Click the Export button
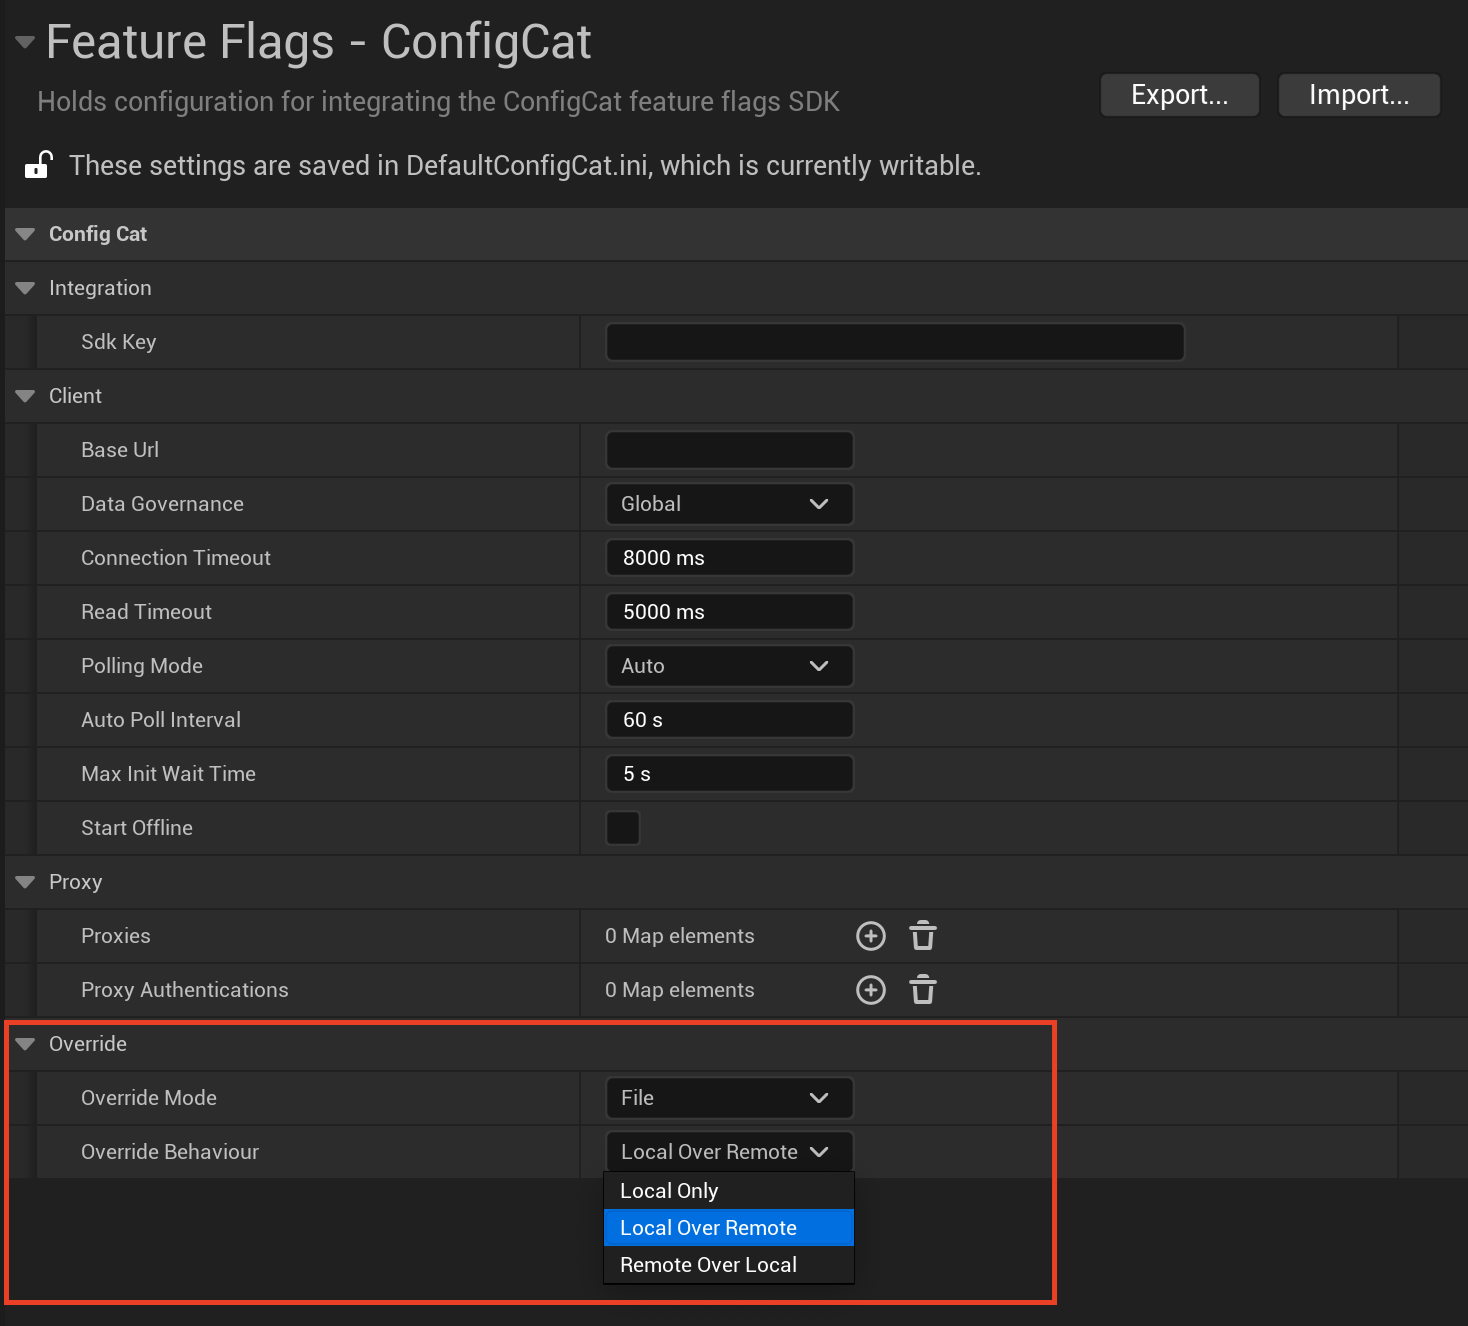Screen dimensions: 1468x1326 (x=1179, y=94)
